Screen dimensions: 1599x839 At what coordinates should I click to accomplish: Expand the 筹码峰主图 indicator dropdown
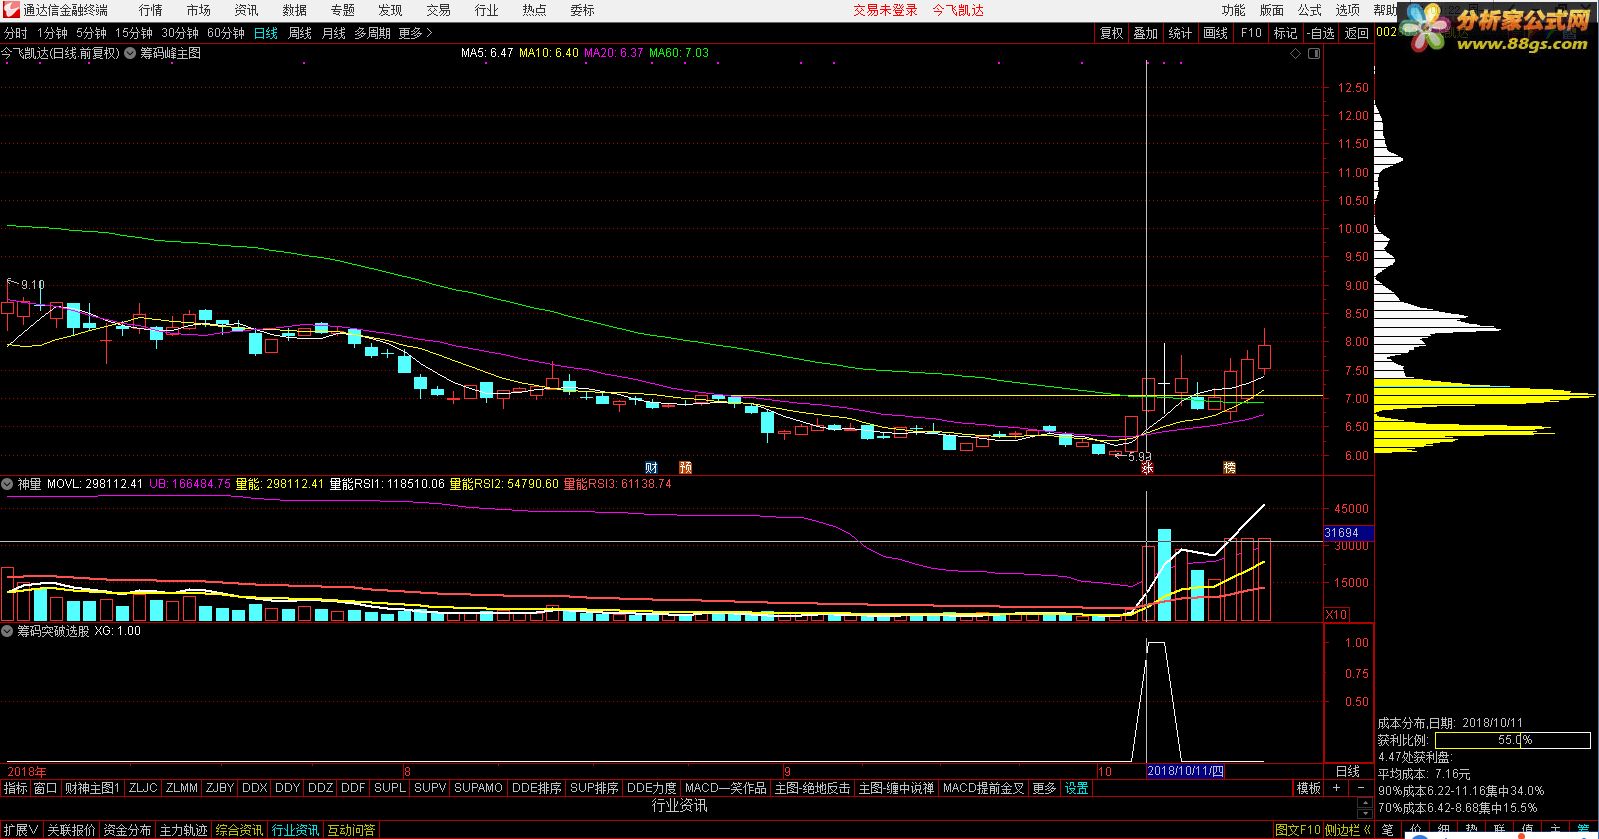click(130, 53)
